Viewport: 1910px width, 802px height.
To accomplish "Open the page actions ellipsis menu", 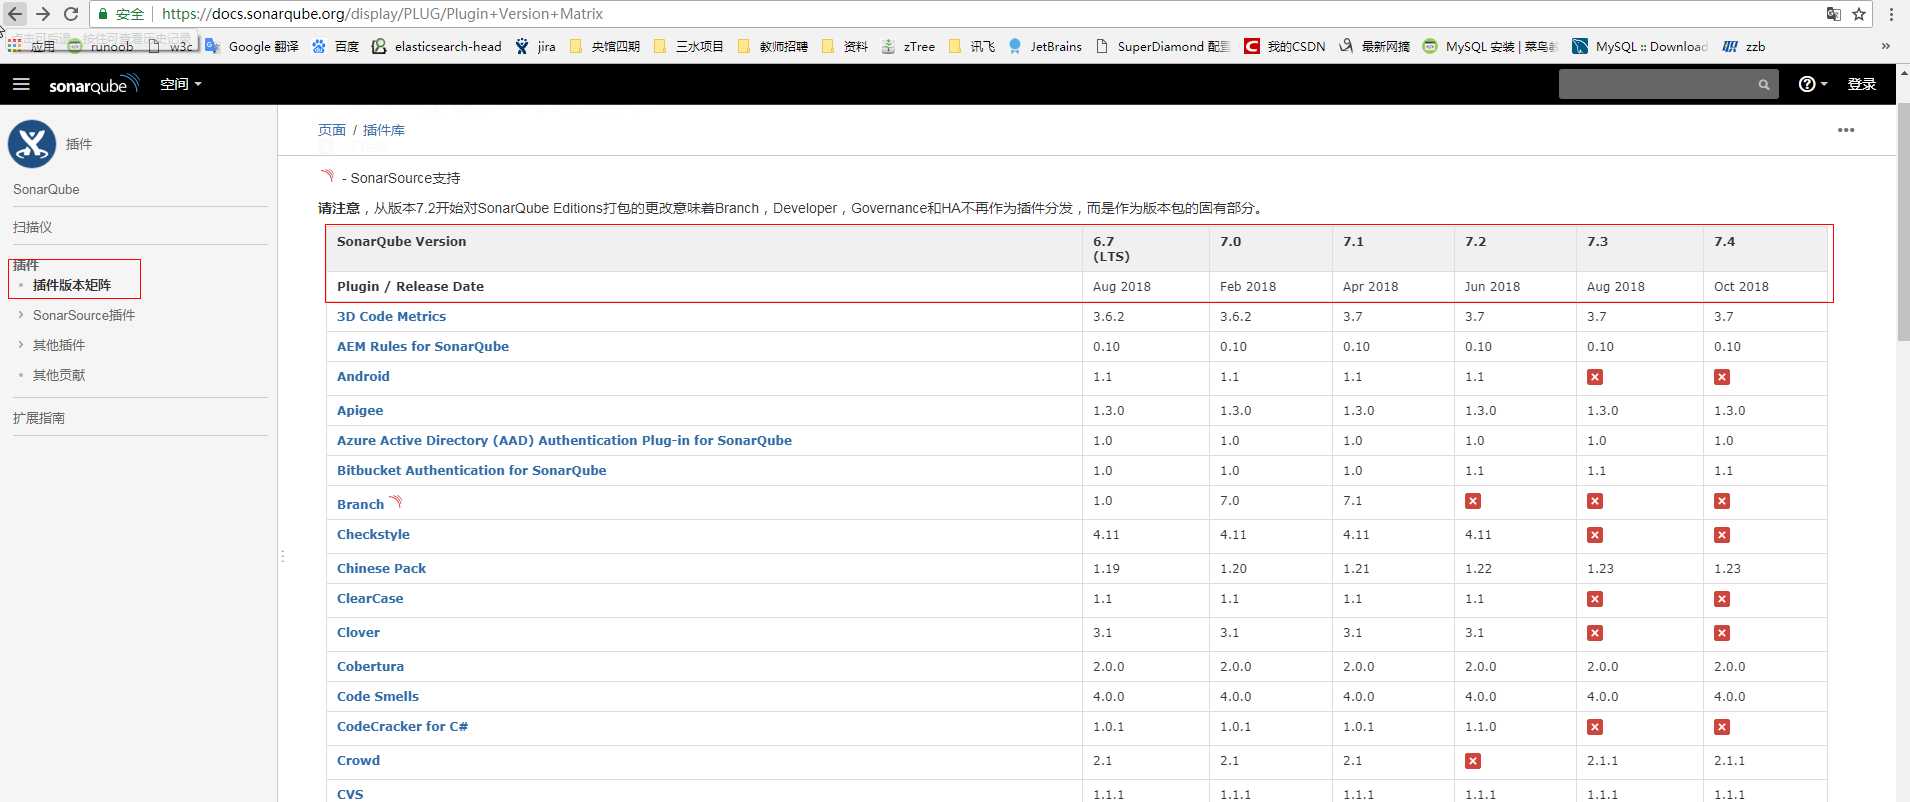I will pos(1846,130).
